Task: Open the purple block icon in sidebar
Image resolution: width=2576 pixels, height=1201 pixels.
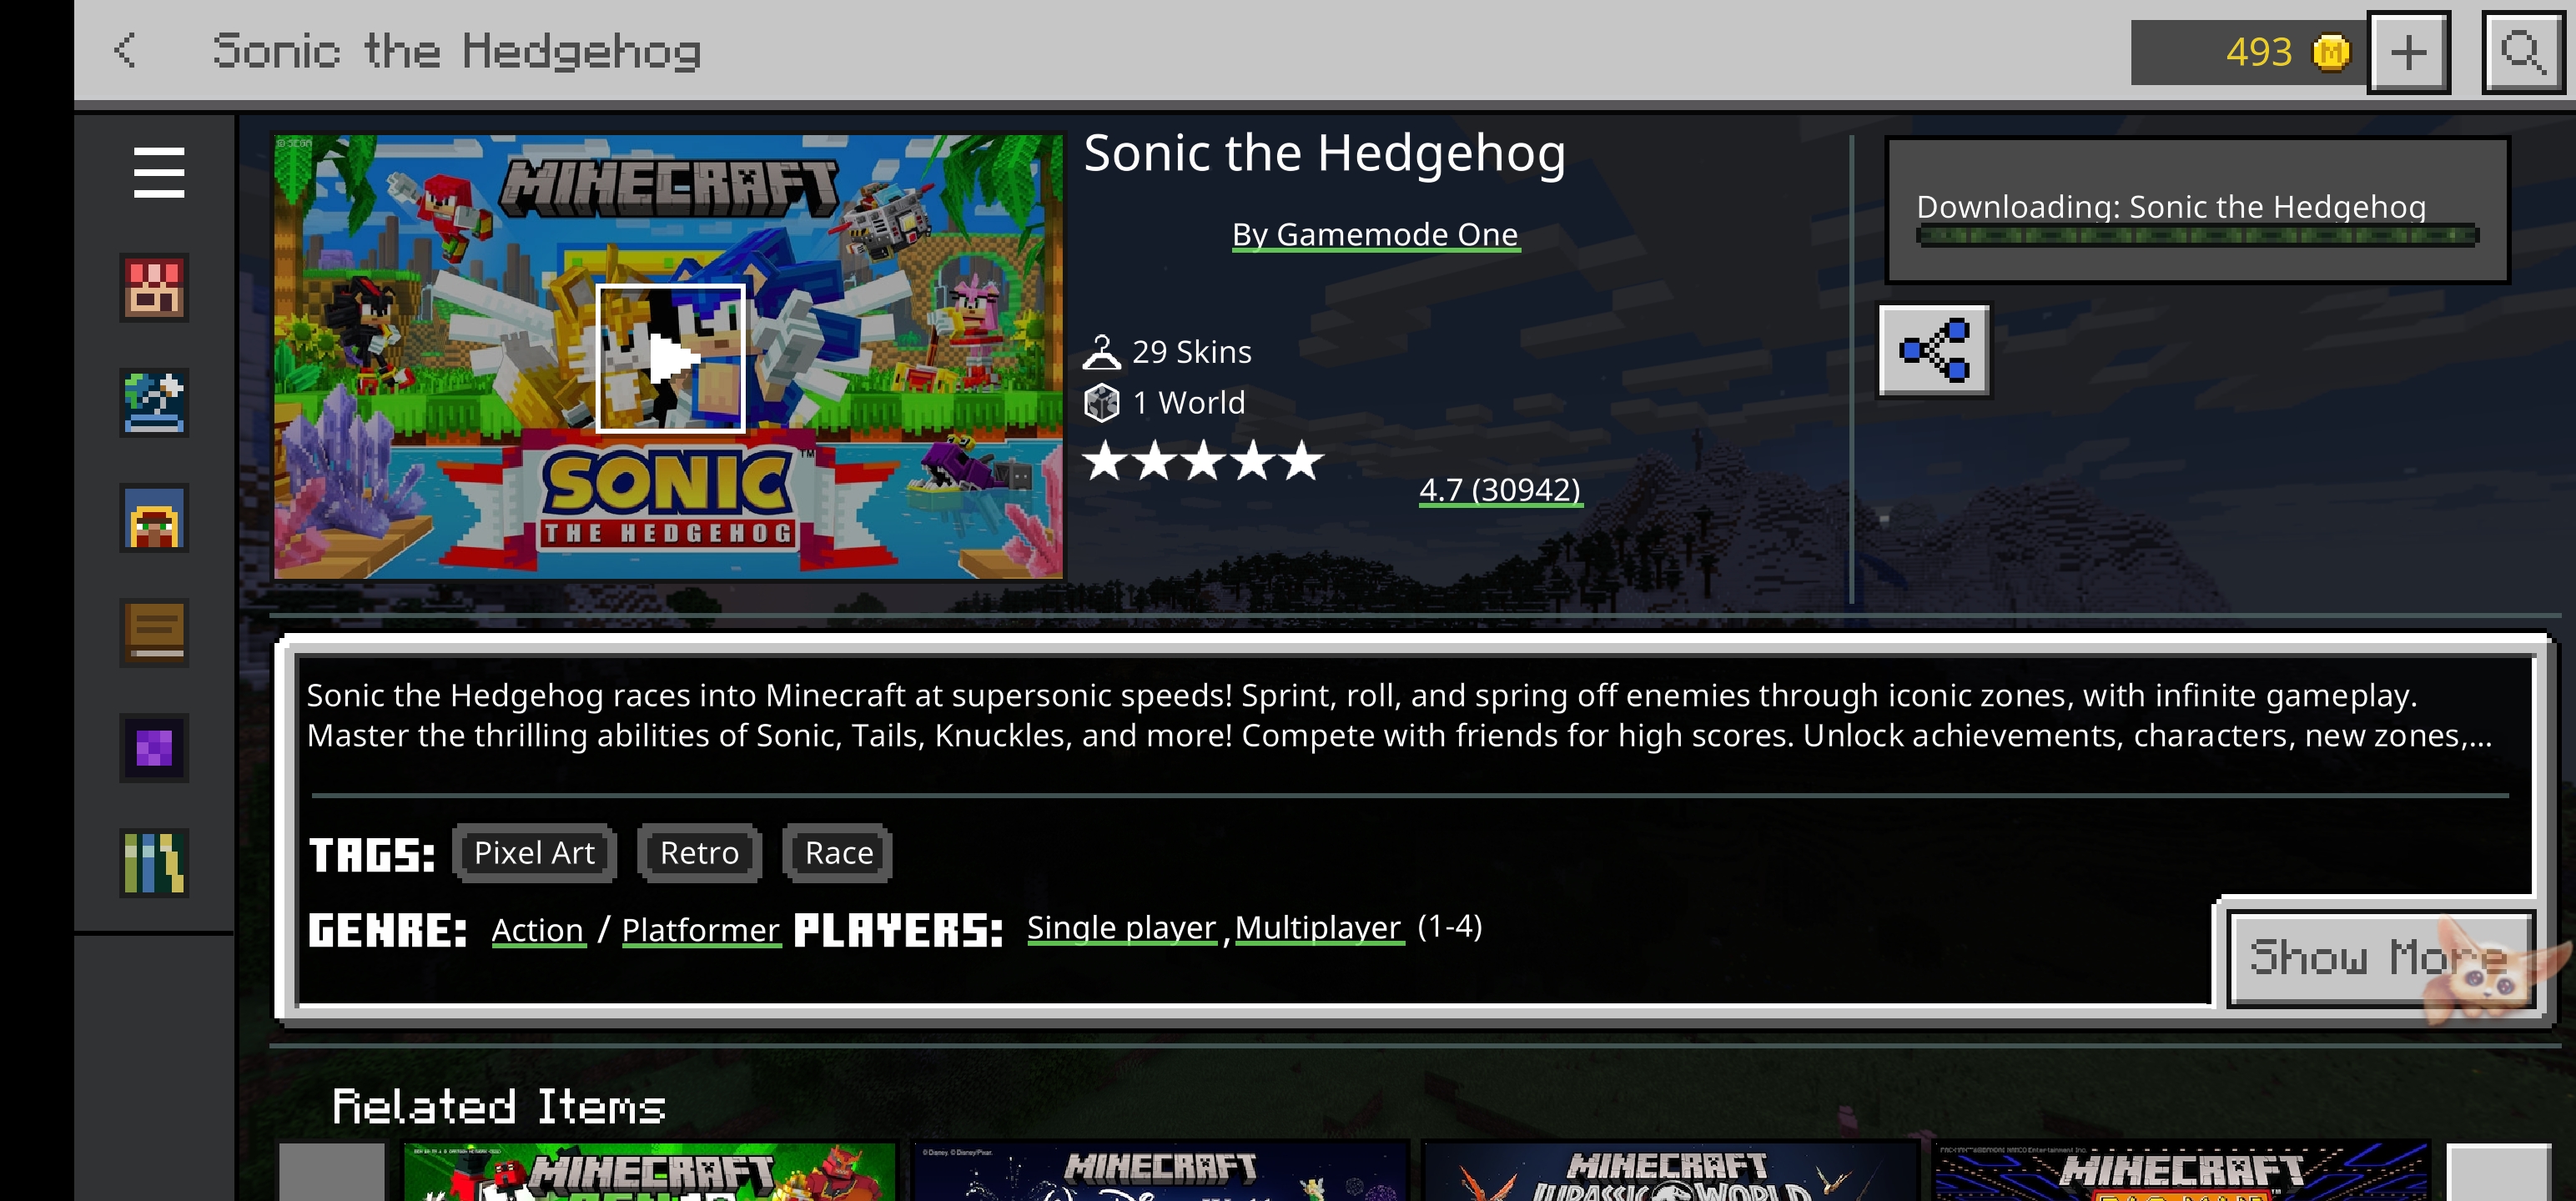Action: tap(154, 748)
